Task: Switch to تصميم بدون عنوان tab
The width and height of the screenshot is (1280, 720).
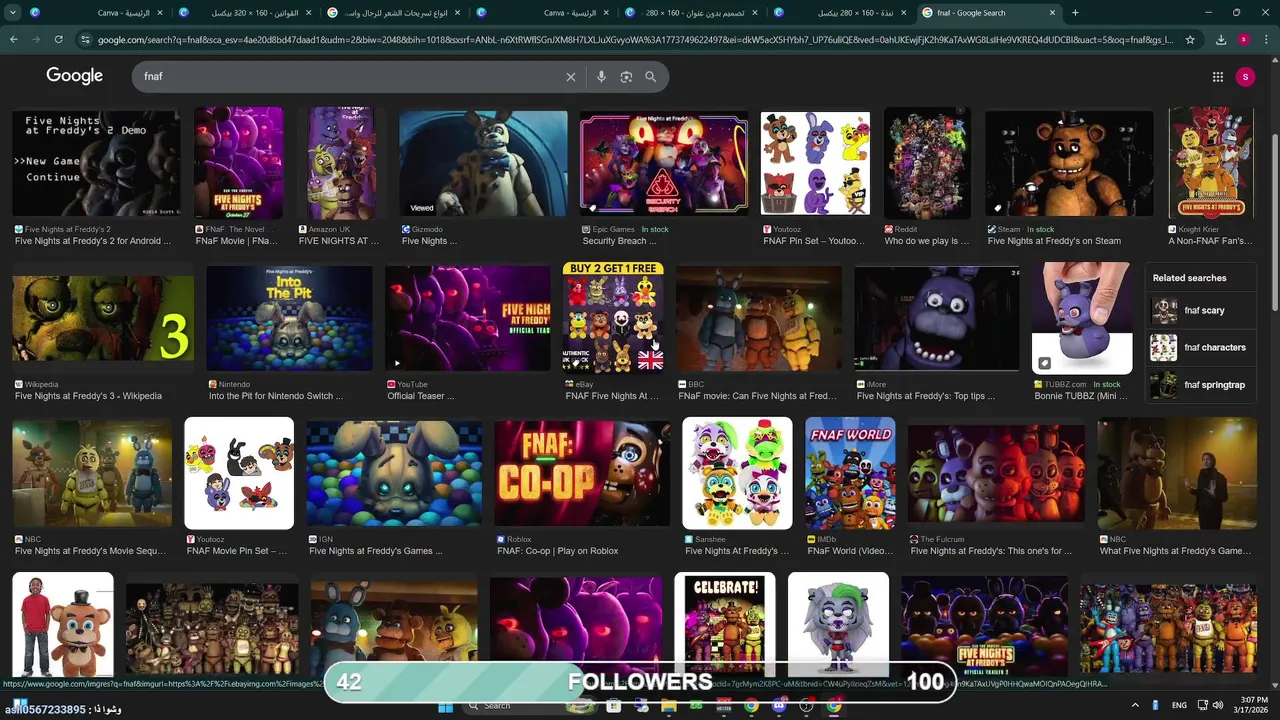Action: [694, 13]
